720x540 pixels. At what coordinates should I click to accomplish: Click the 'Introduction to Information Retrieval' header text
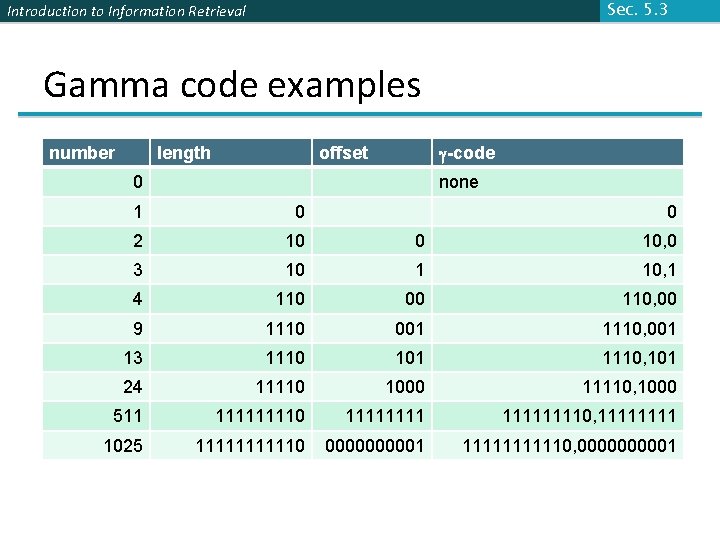(x=127, y=11)
